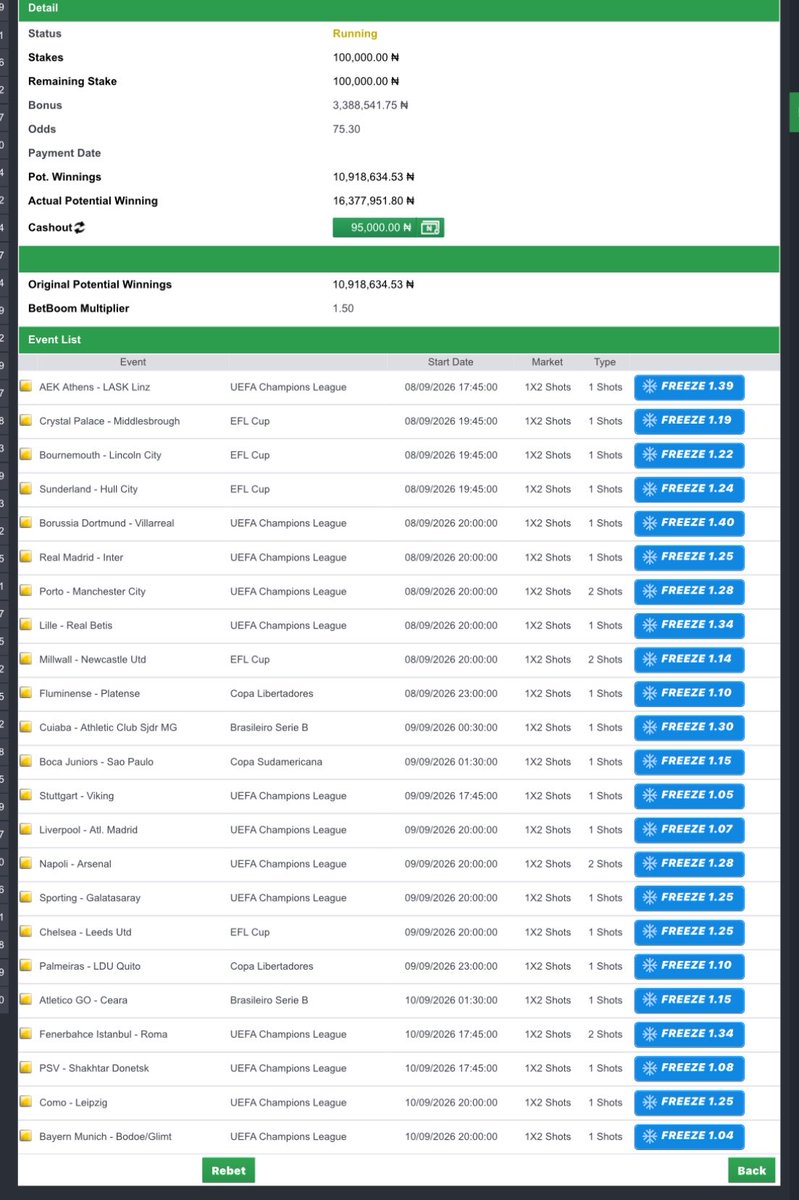Click yellow status icon beside Chelsea - Leeds Utd
Viewport: 799px width, 1200px height.
(x=26, y=932)
